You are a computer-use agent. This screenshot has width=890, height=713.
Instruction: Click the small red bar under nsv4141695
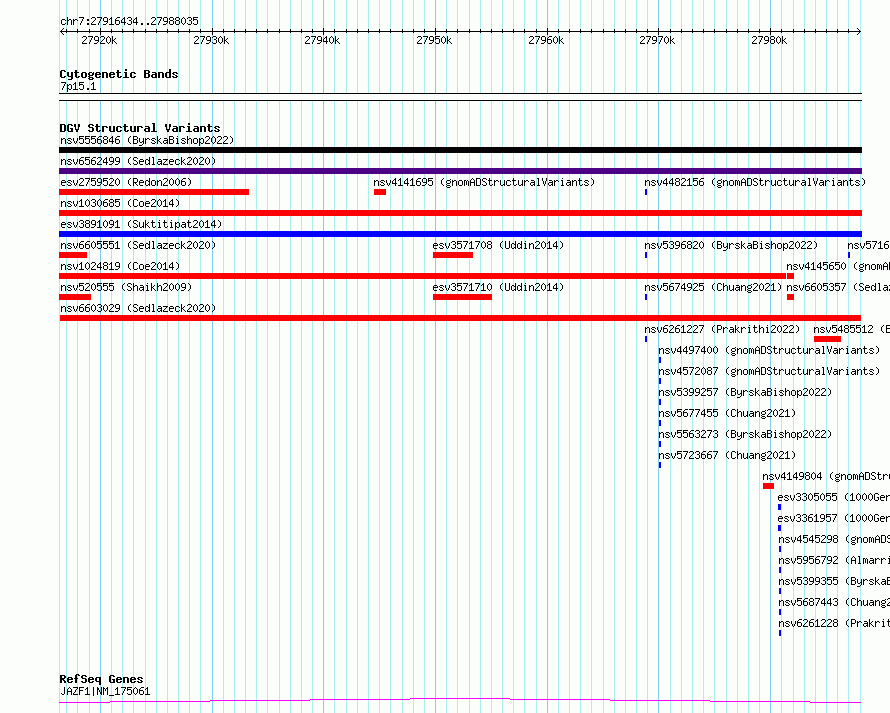[380, 192]
